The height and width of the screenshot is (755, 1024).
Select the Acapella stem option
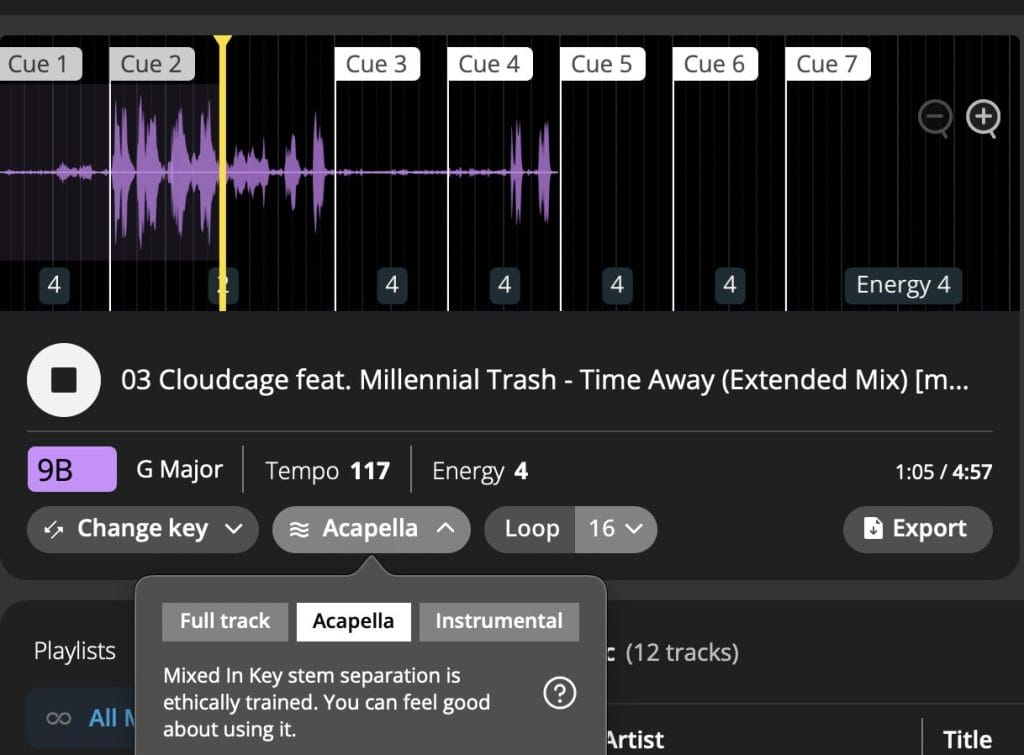pos(353,621)
